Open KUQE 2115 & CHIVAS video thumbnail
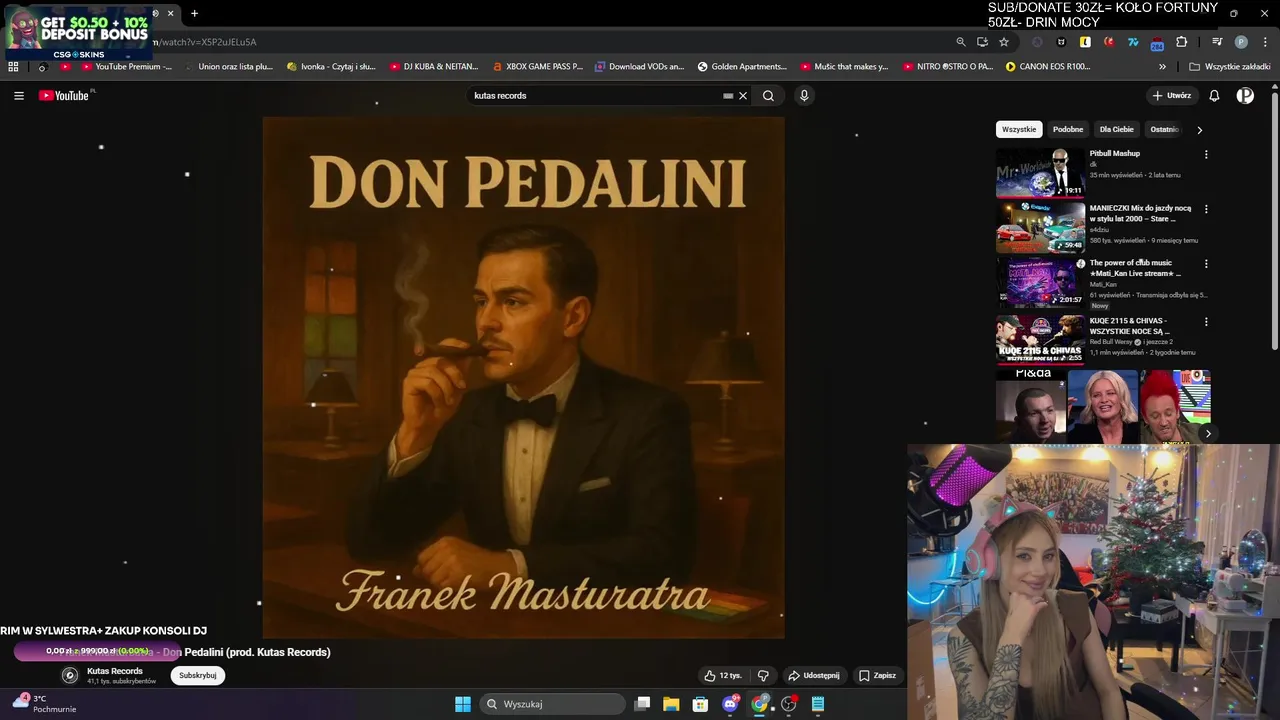 point(1040,339)
